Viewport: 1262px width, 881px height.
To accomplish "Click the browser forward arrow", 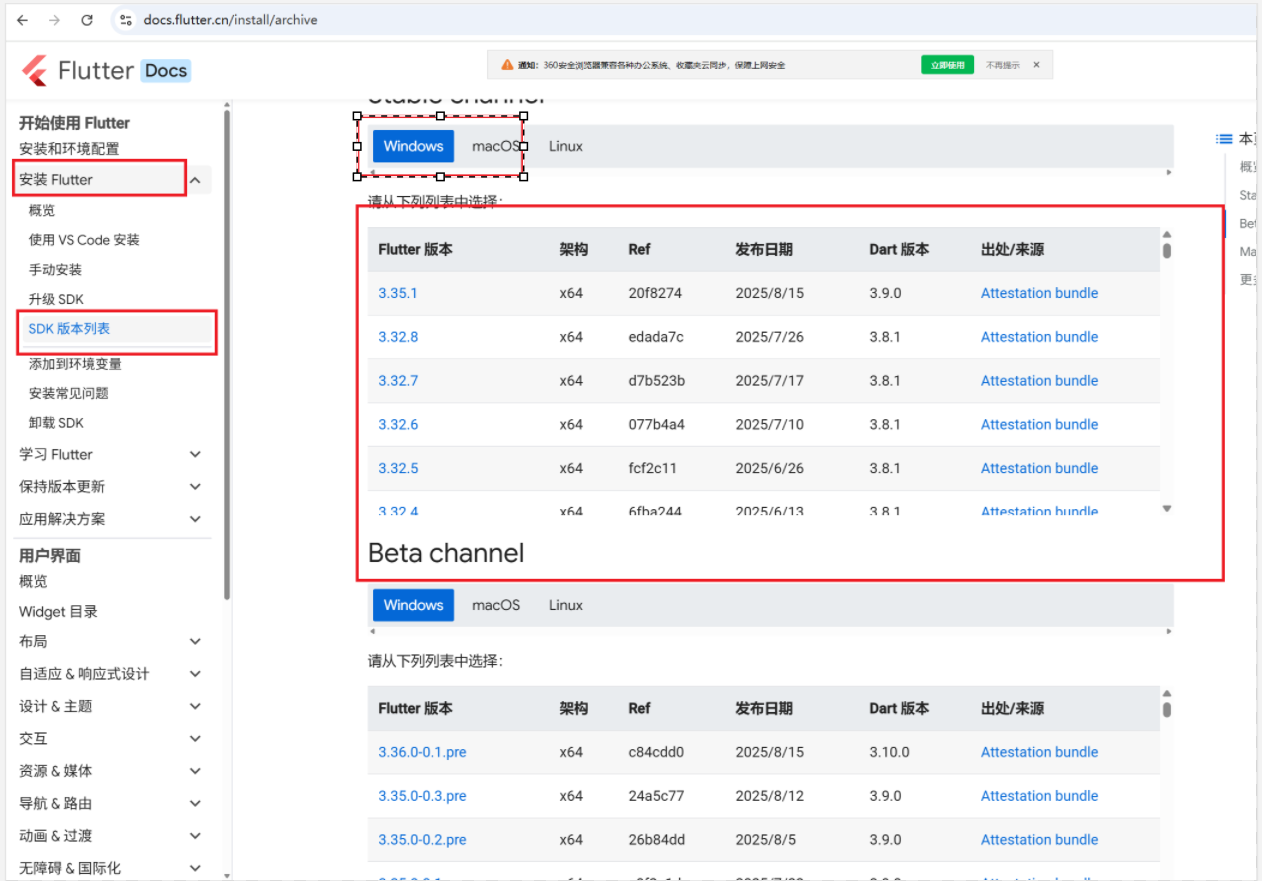I will (x=54, y=20).
